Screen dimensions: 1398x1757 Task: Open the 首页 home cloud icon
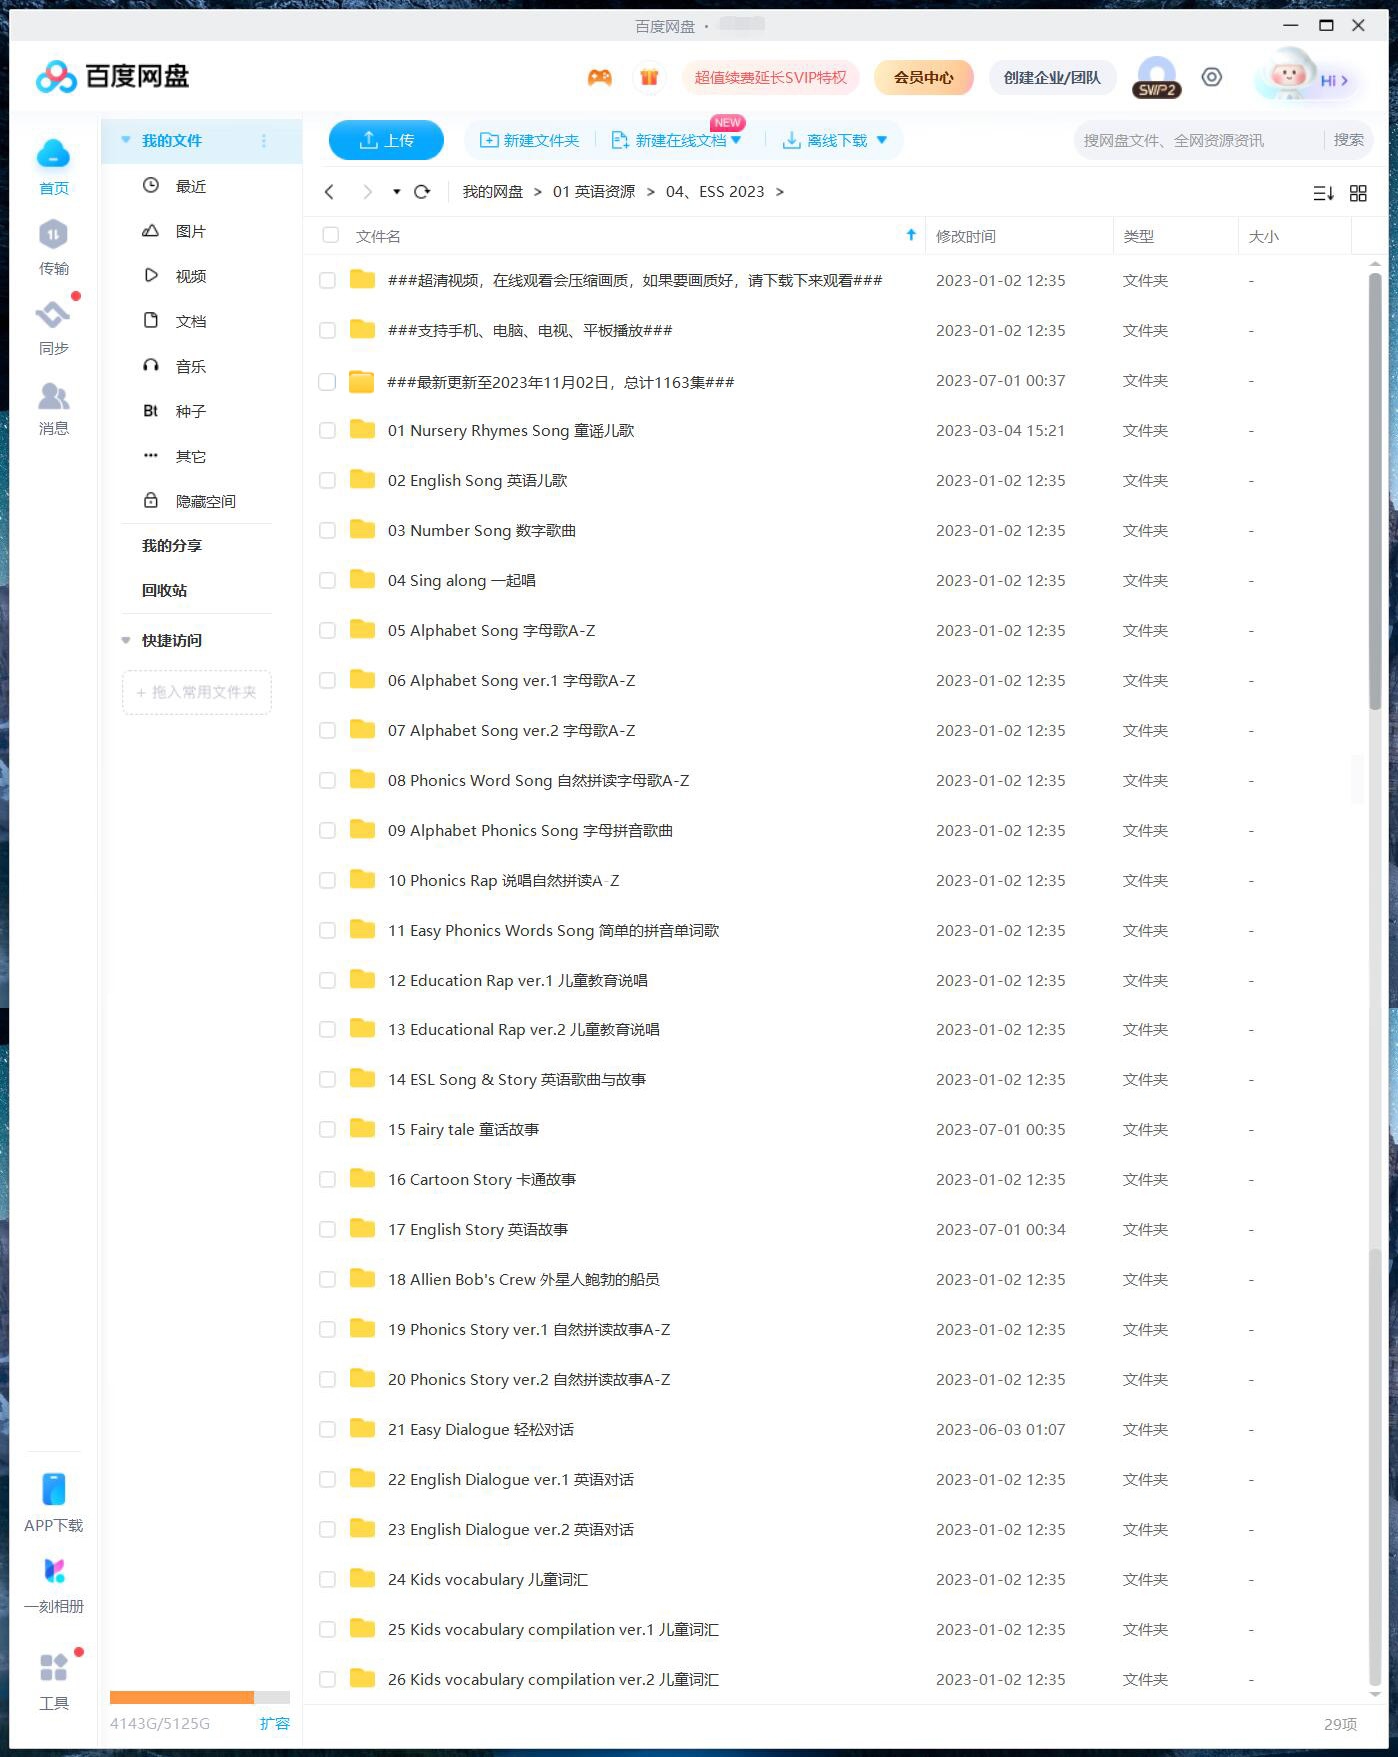tap(53, 154)
